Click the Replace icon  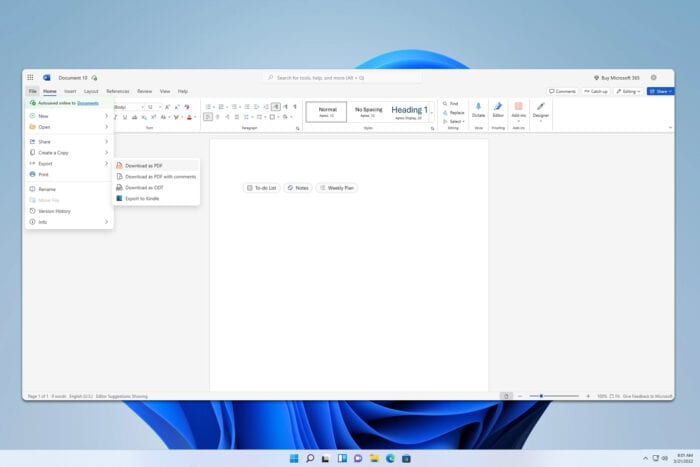click(445, 113)
